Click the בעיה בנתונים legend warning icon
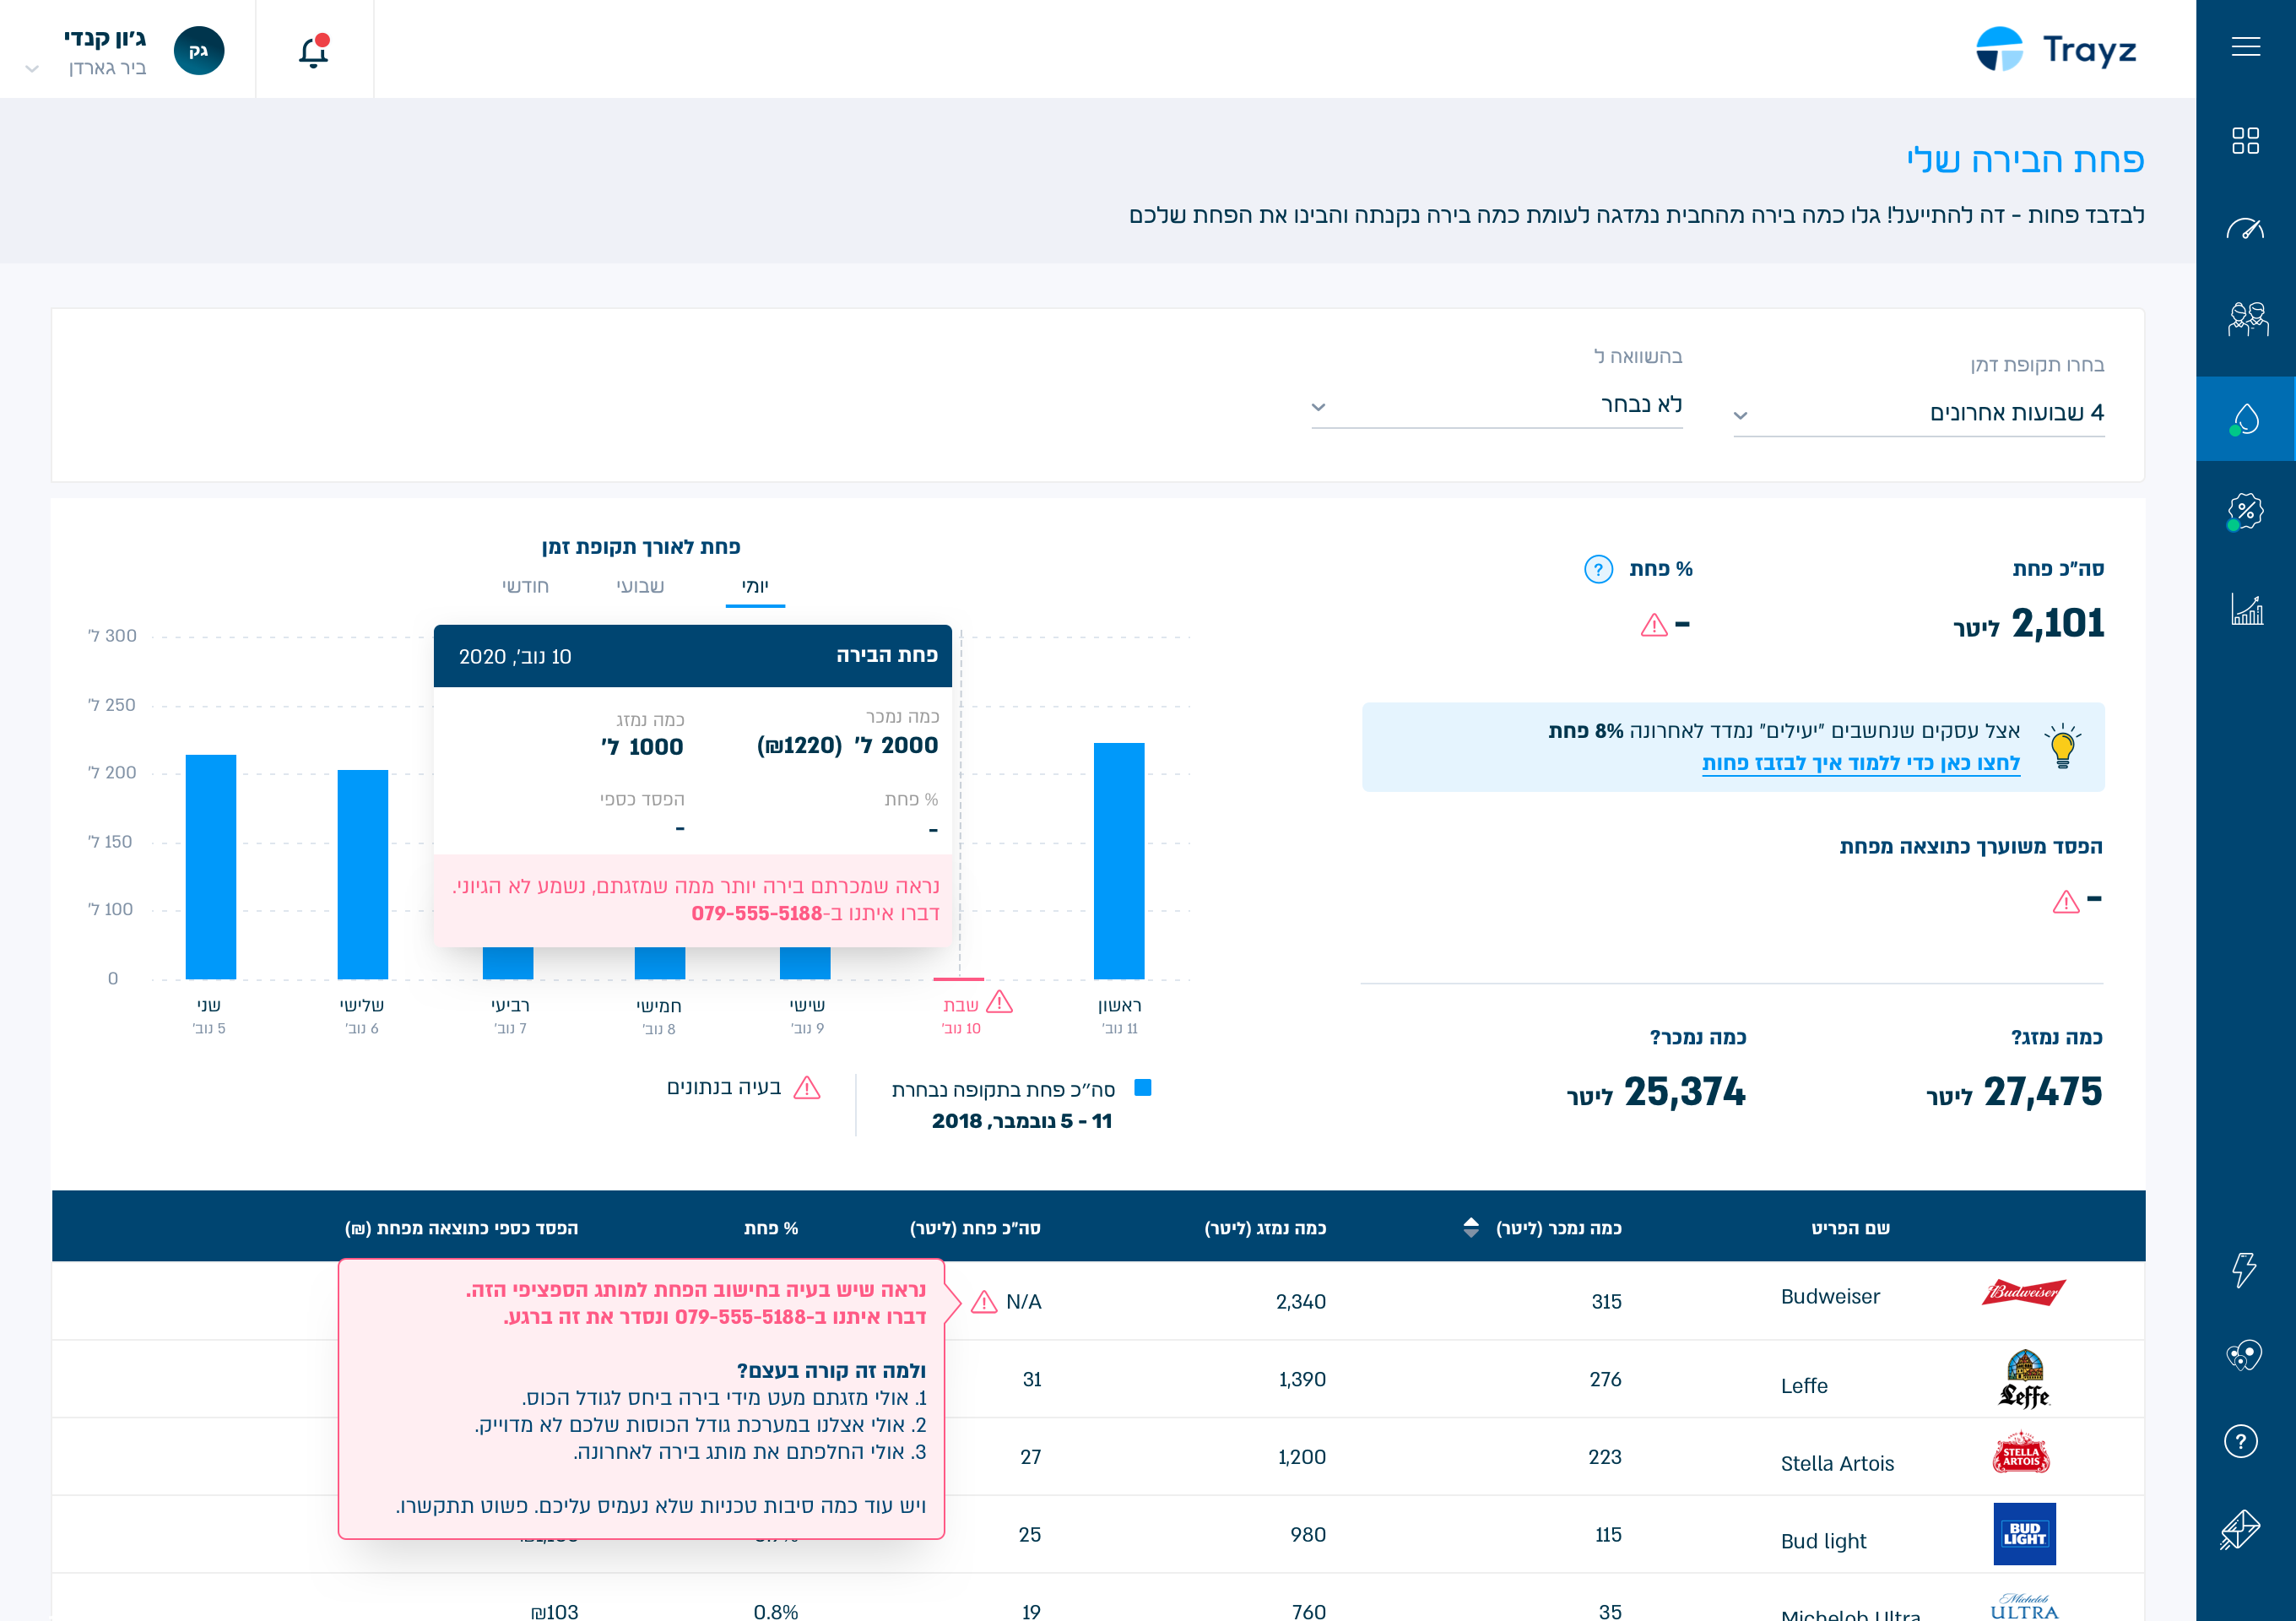 pos(806,1088)
